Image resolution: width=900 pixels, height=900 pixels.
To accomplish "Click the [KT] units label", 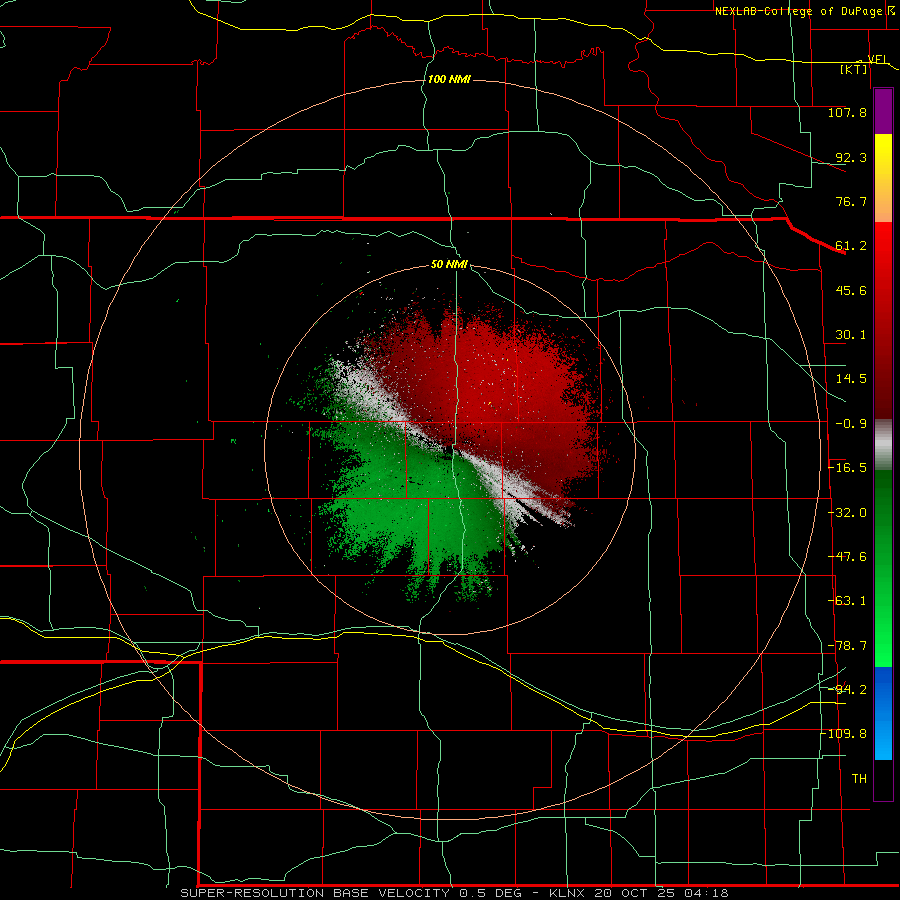I will [x=854, y=69].
